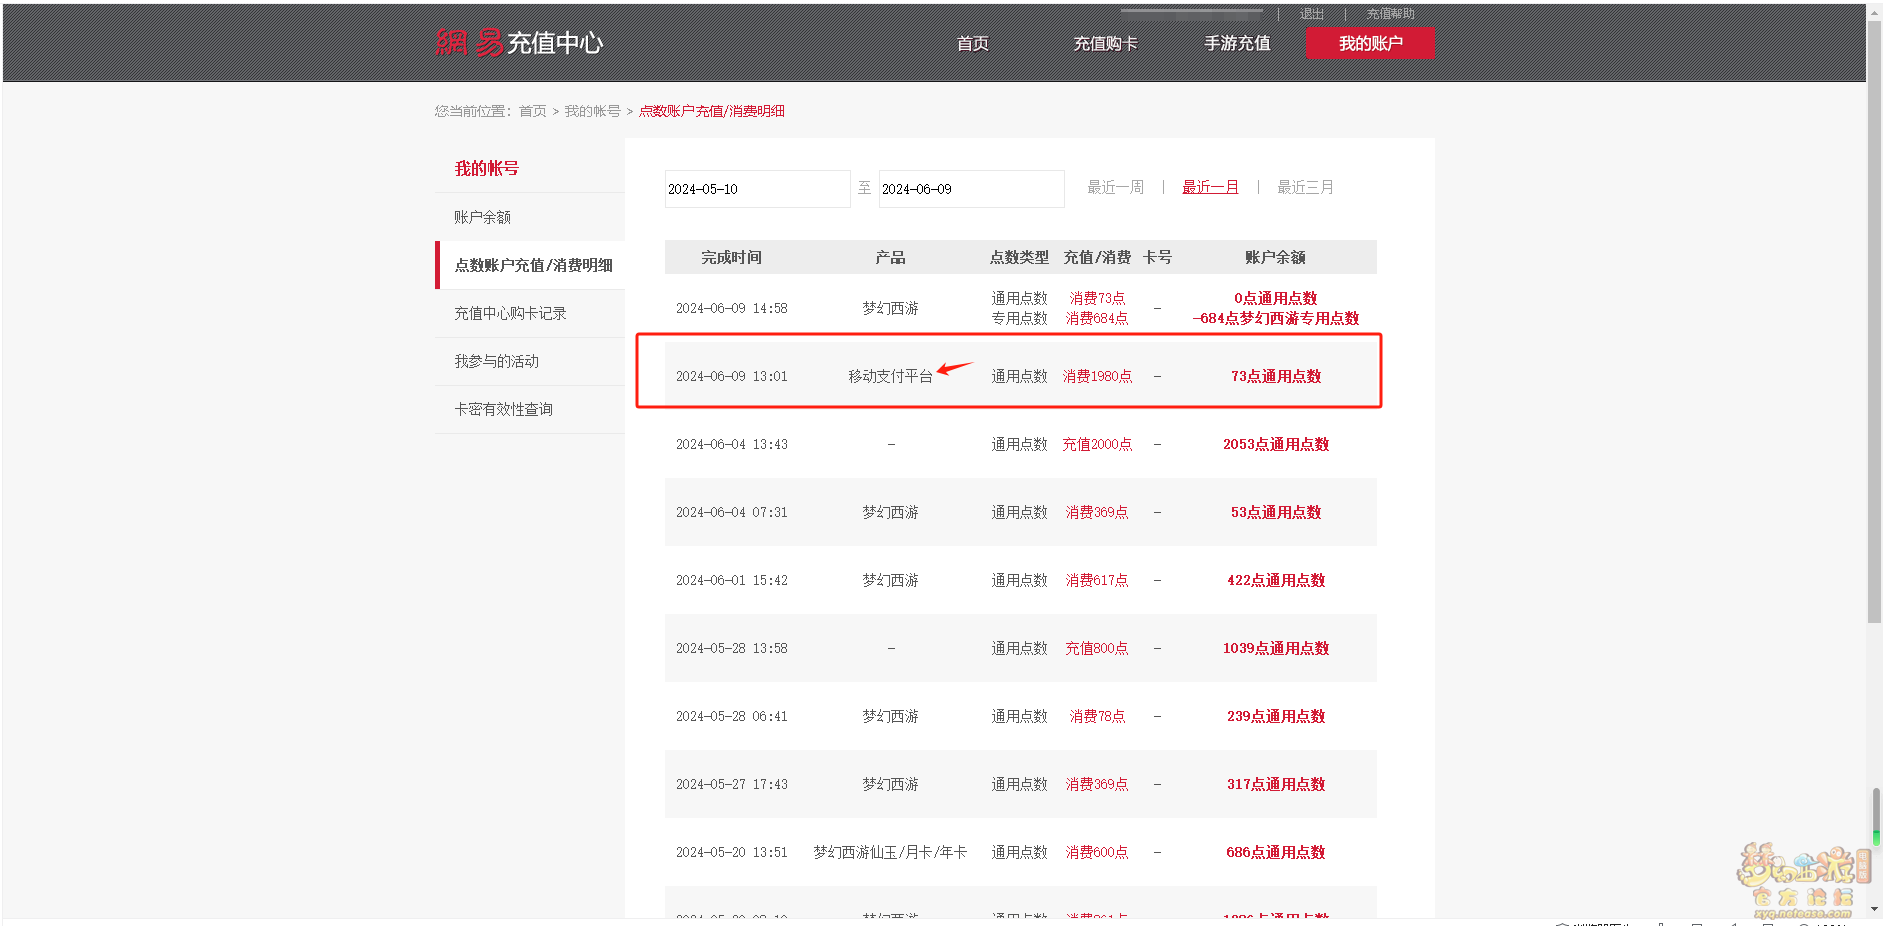1883x926 pixels.
Task: Click 梦幻西游仙玉/月卡/年卡 product cell
Action: [890, 852]
